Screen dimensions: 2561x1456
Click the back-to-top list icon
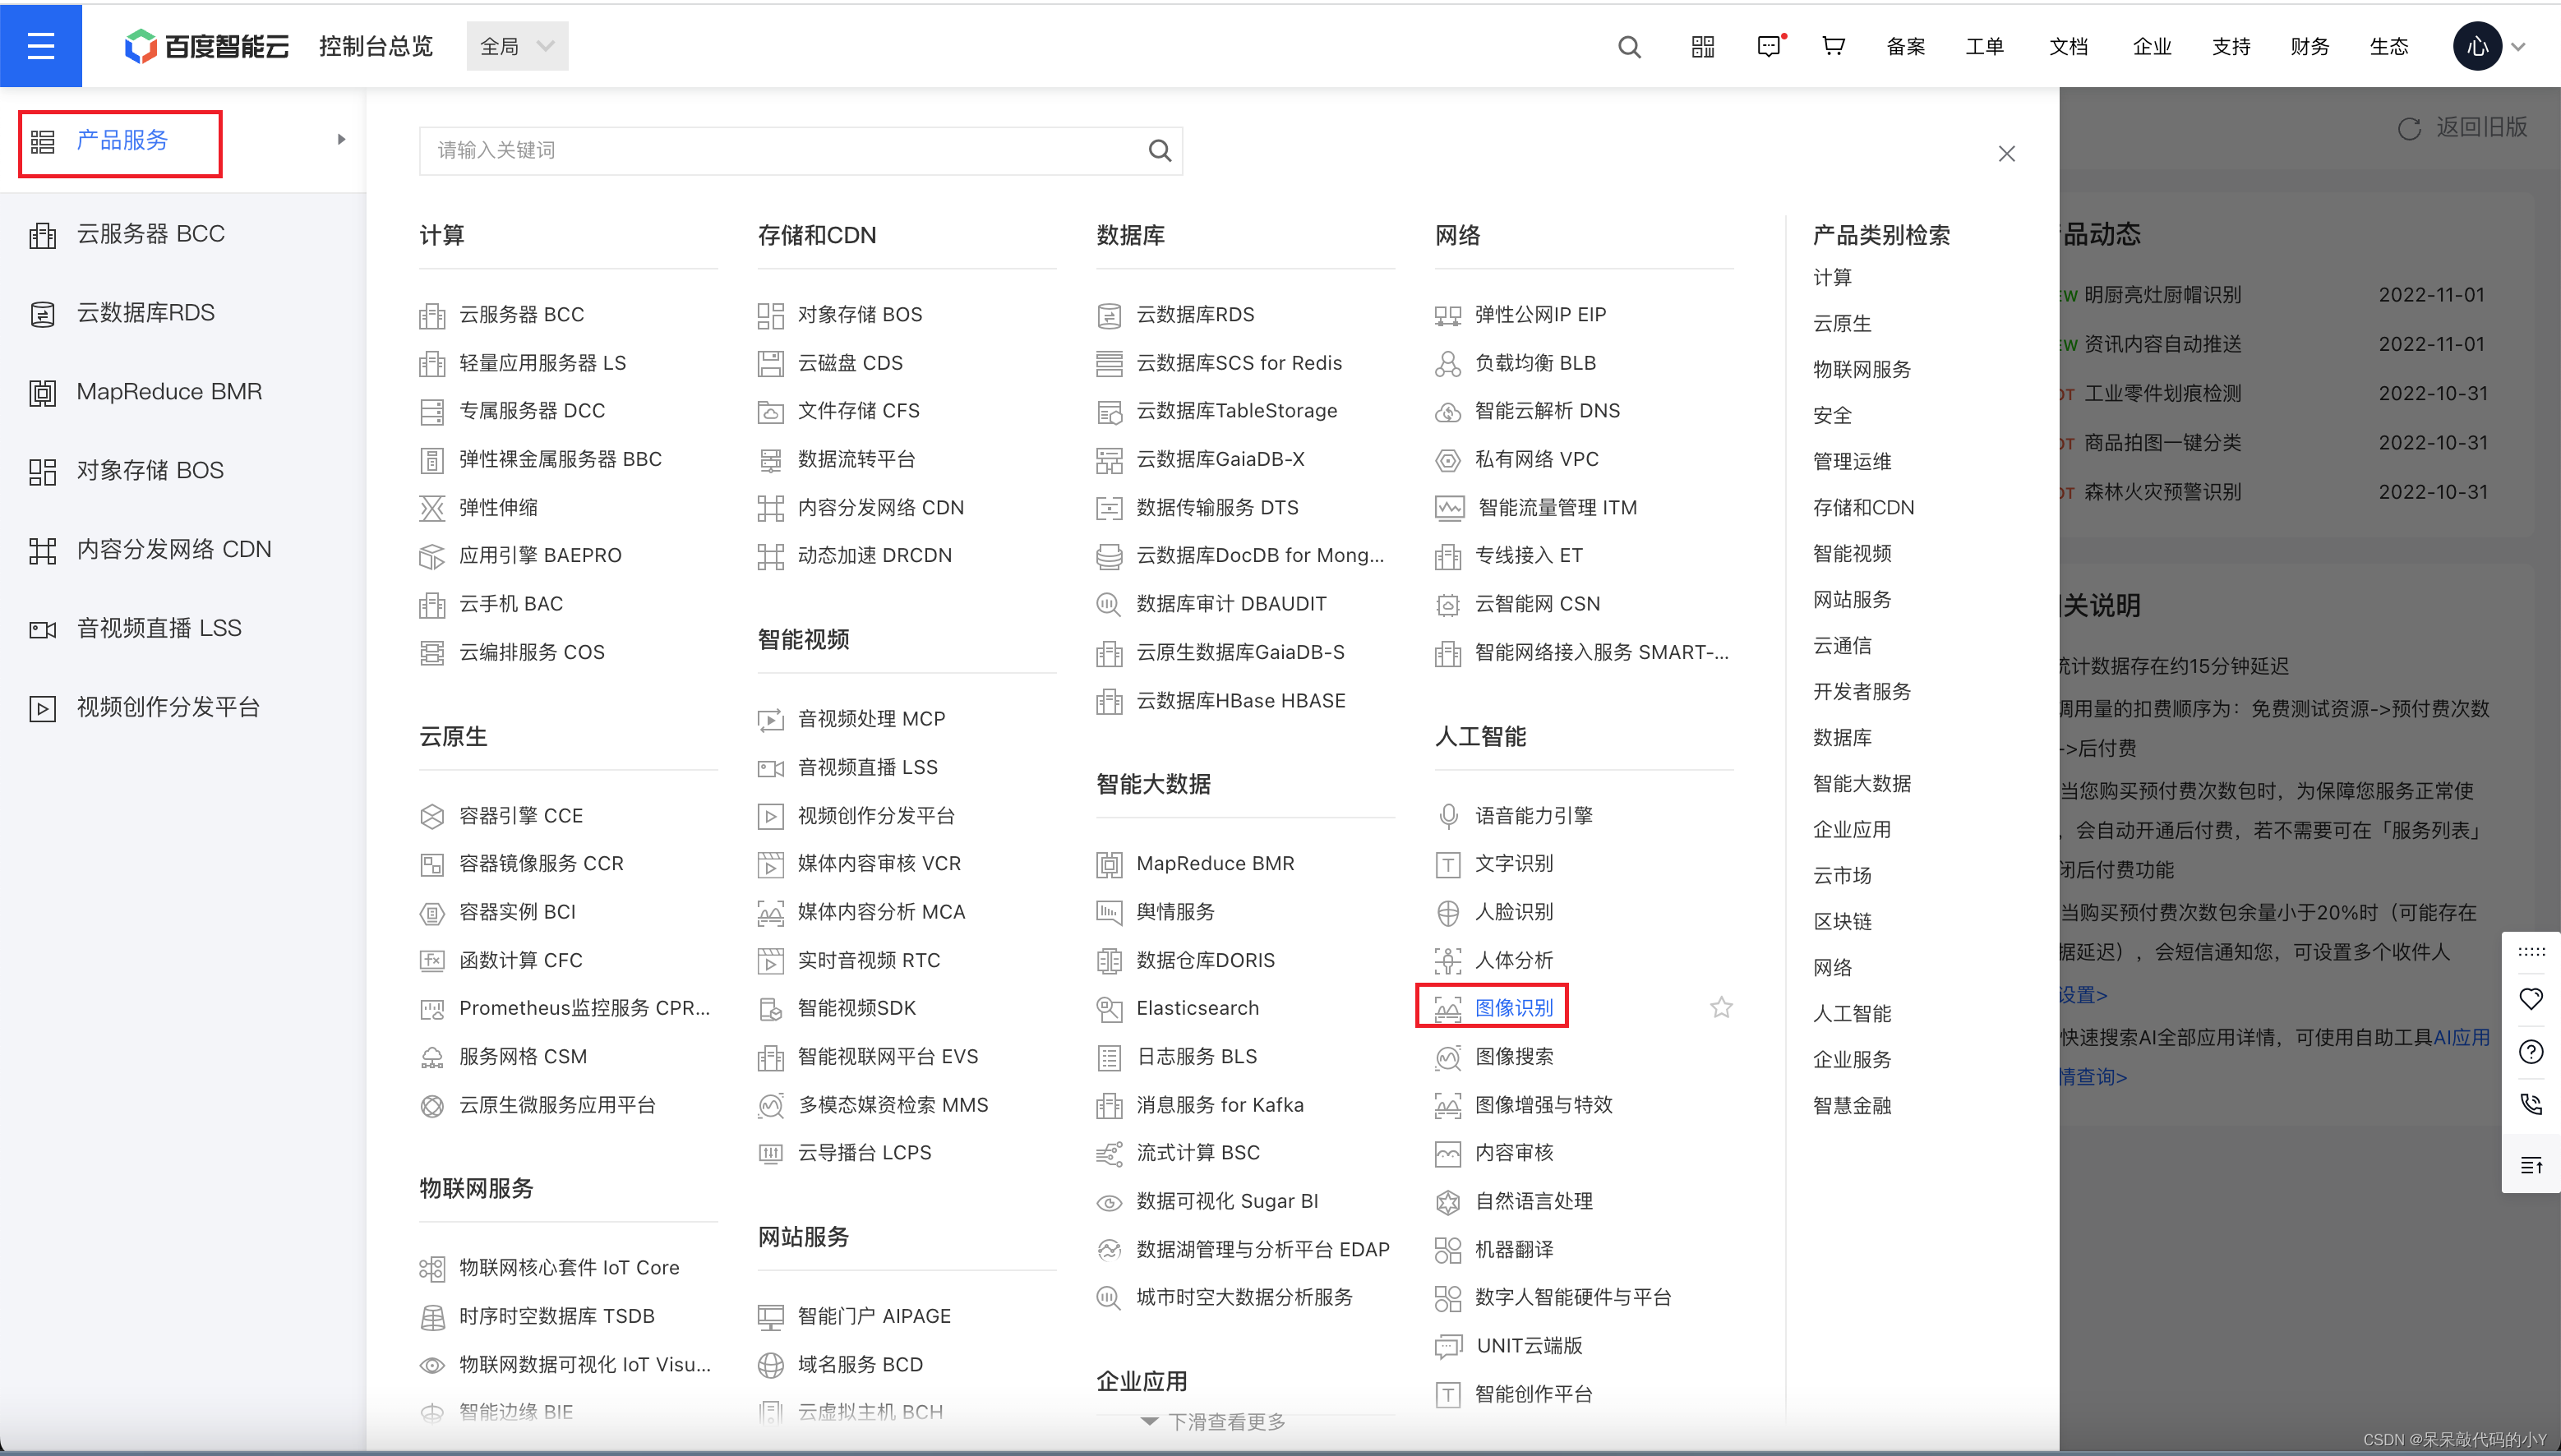(2531, 1165)
